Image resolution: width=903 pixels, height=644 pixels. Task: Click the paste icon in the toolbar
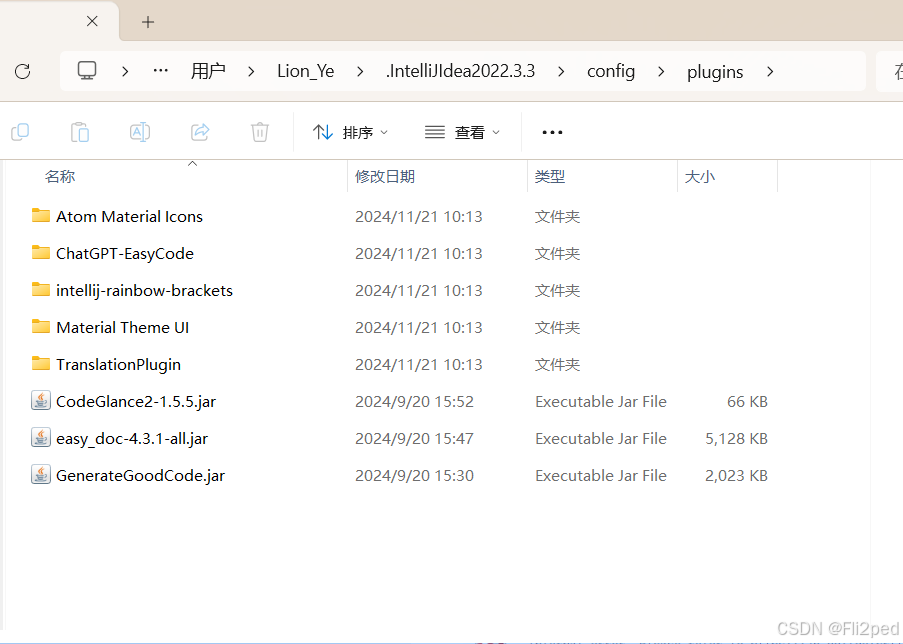point(80,132)
